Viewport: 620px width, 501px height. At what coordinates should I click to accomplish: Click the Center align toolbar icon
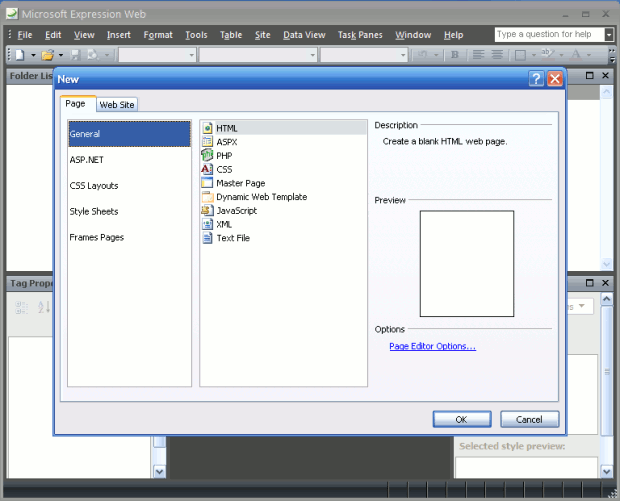pyautogui.click(x=497, y=55)
